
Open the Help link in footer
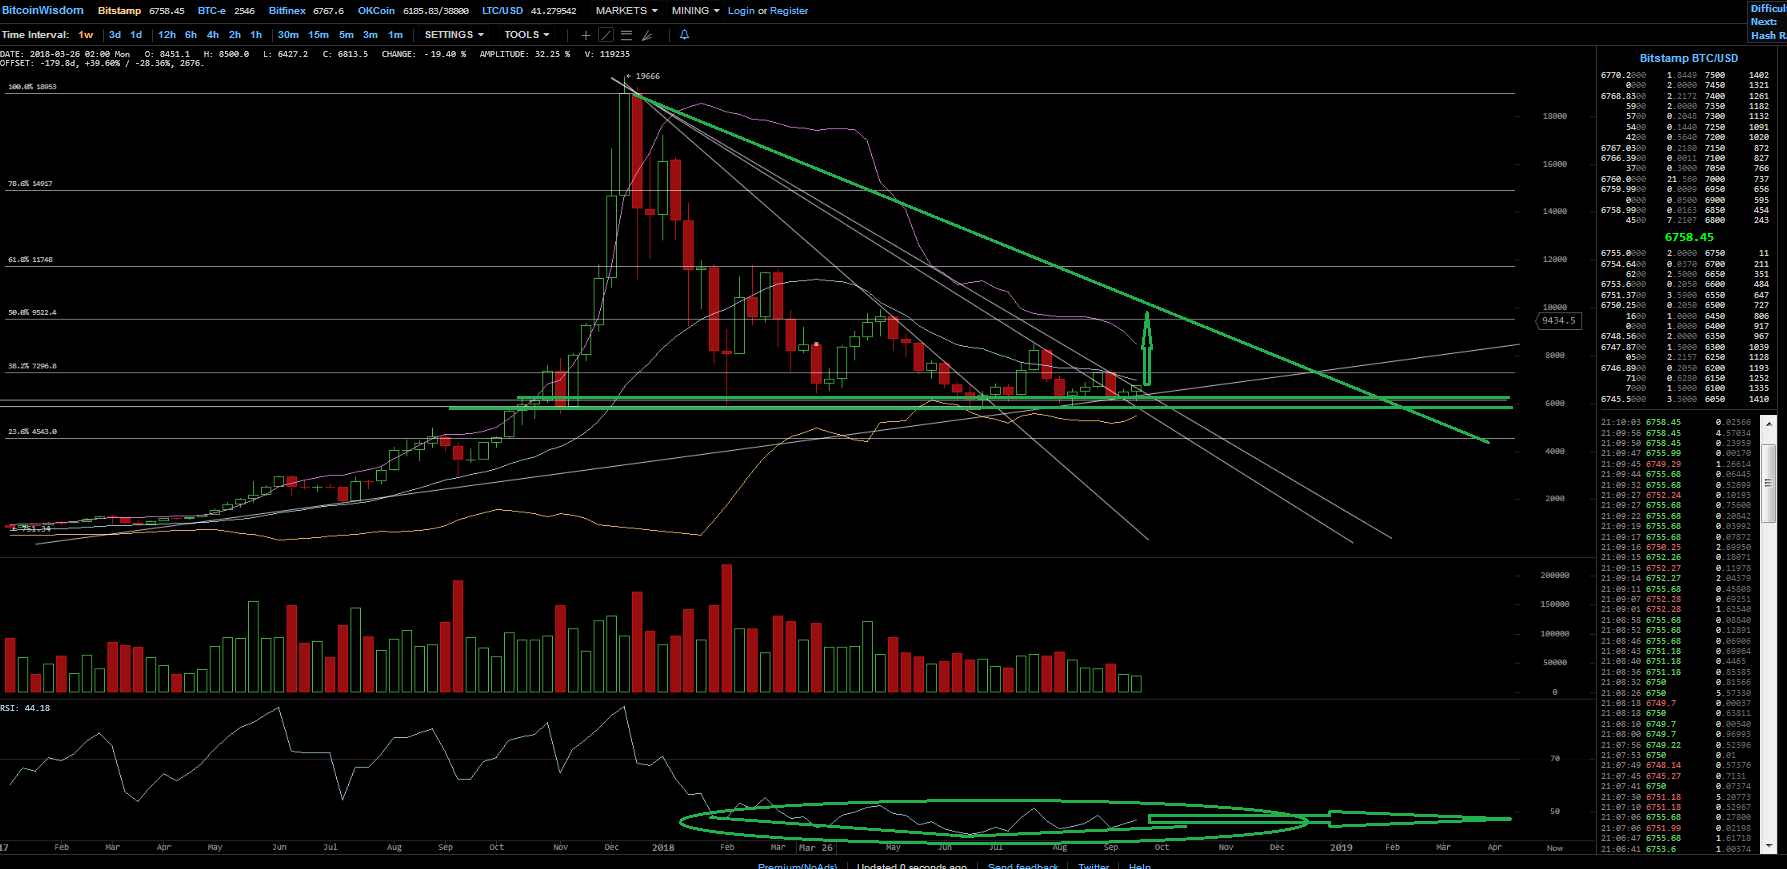(x=1140, y=865)
